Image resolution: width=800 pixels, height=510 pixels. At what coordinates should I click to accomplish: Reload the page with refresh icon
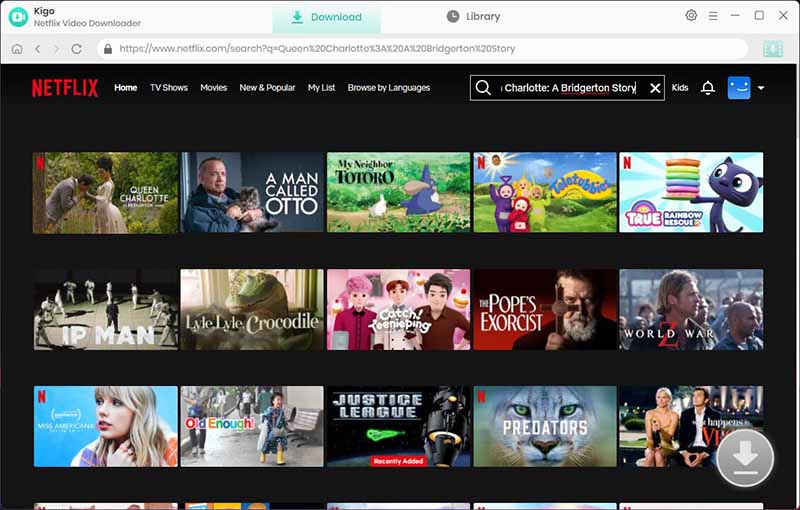77,48
